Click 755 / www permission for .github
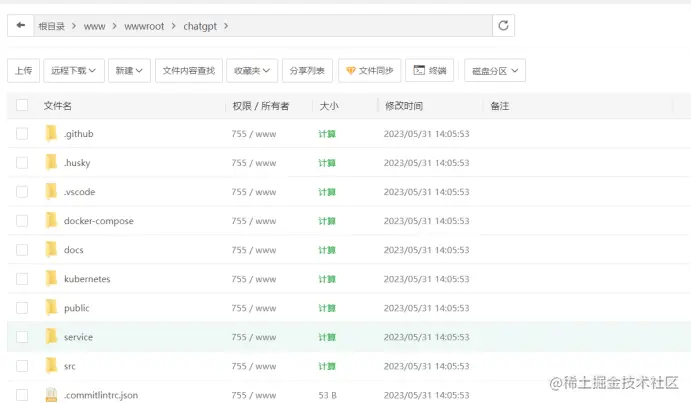This screenshot has width=692, height=404. click(254, 134)
